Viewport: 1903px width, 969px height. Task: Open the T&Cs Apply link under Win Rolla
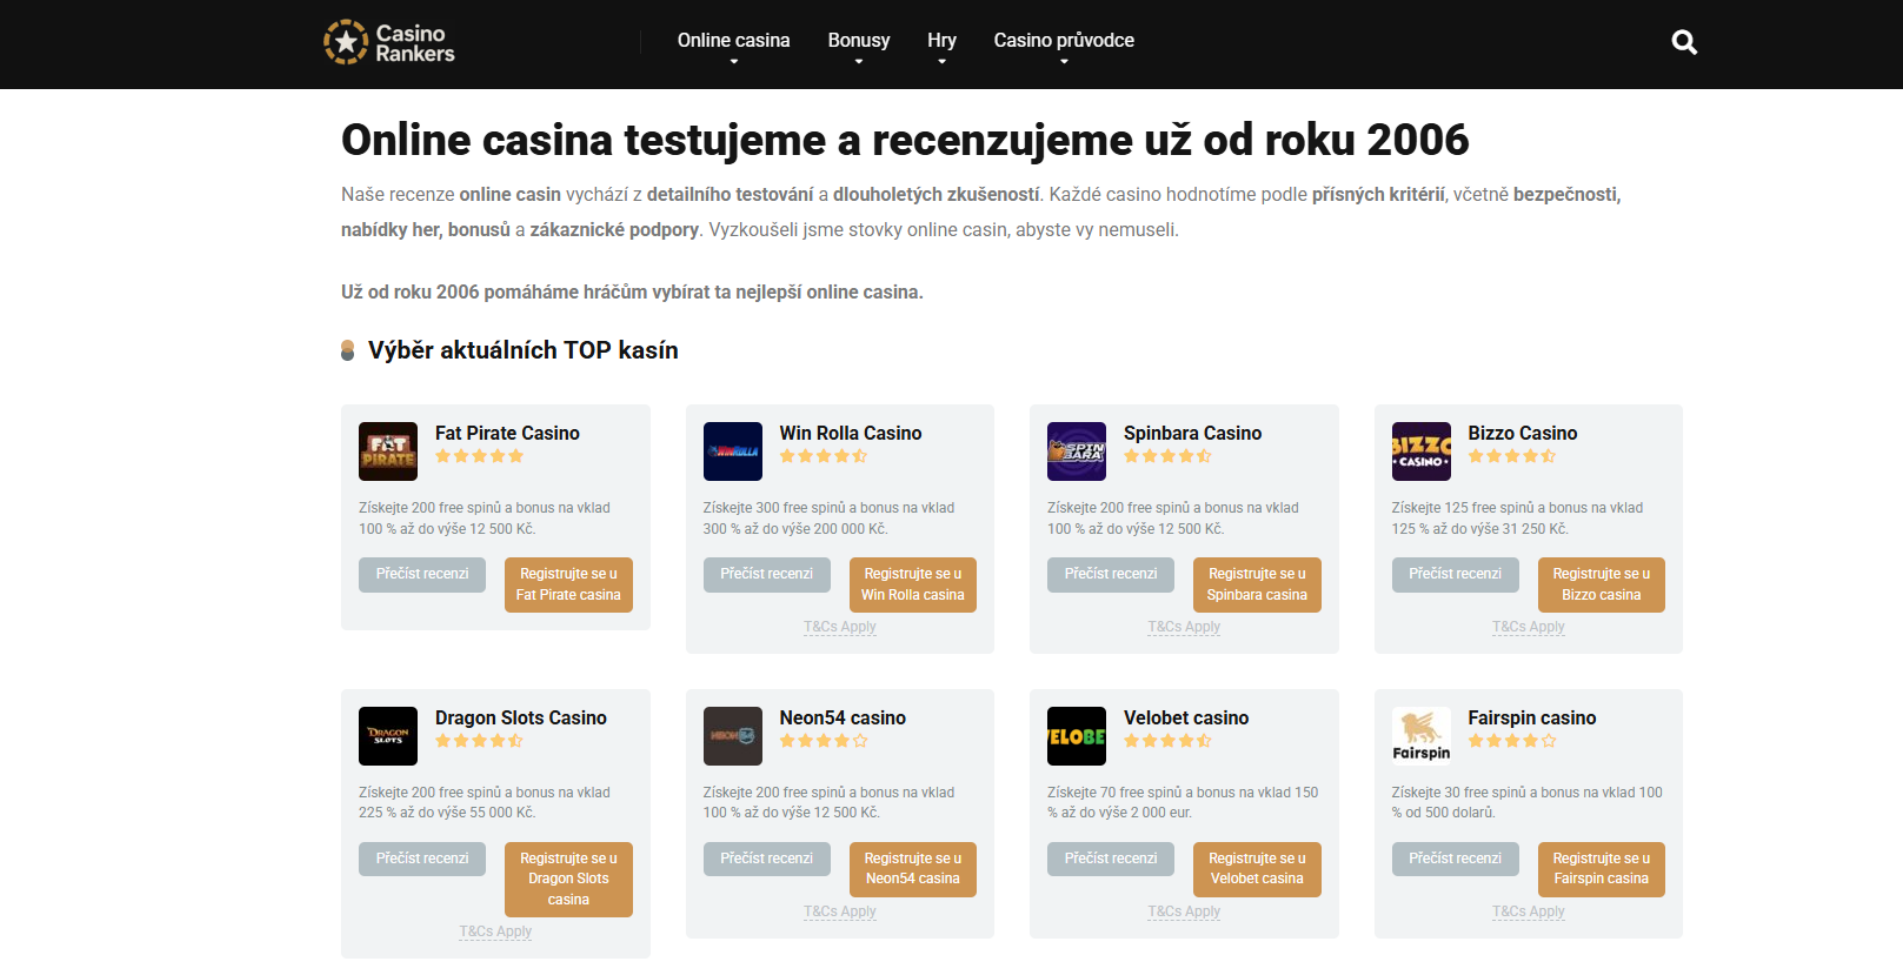(839, 626)
